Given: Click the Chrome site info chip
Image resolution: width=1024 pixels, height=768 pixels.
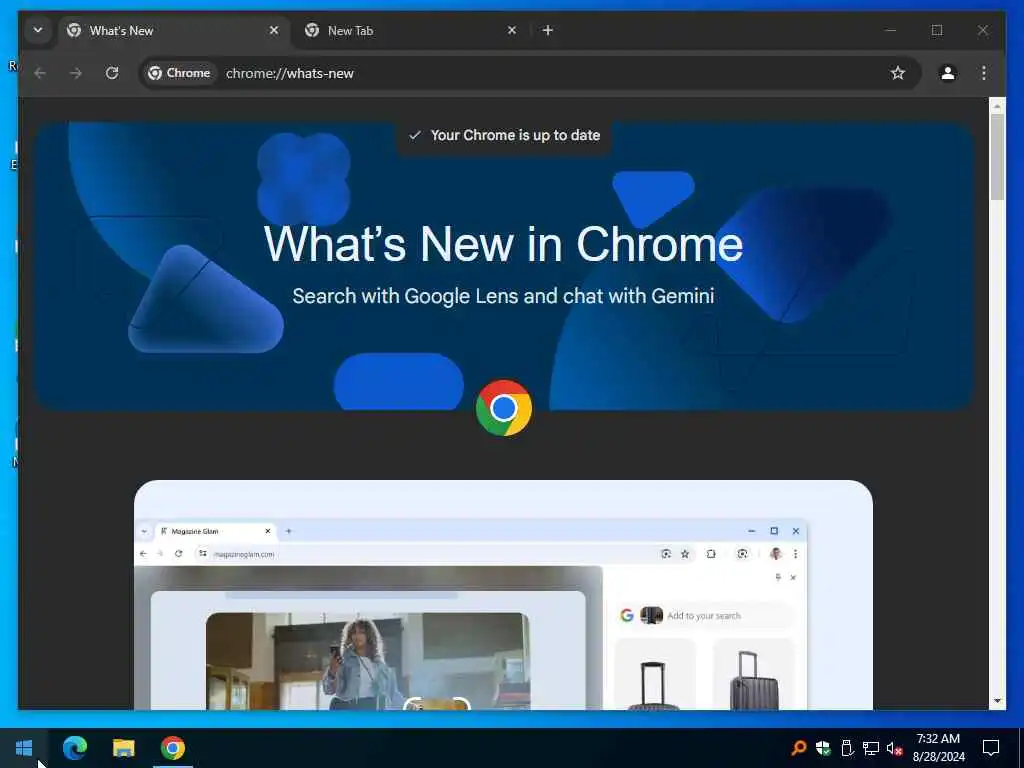Looking at the screenshot, I should click(180, 73).
